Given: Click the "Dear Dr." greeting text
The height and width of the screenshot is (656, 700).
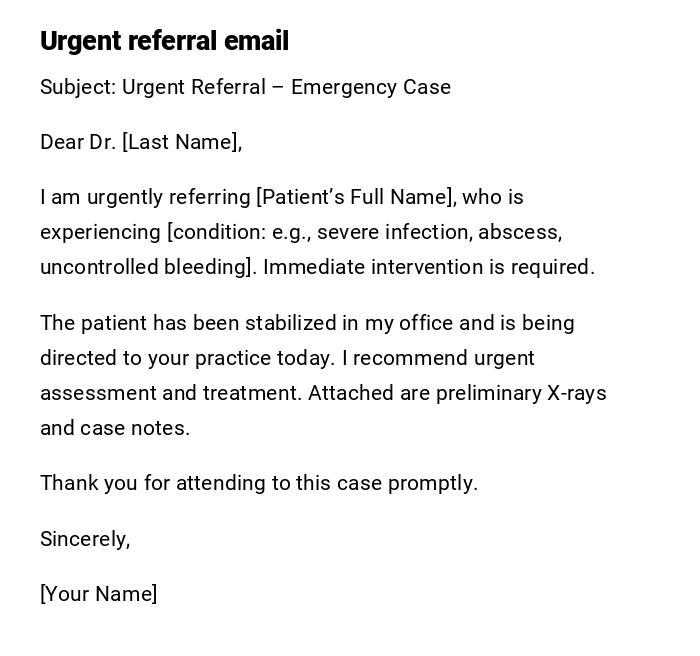Looking at the screenshot, I should pos(78,142).
